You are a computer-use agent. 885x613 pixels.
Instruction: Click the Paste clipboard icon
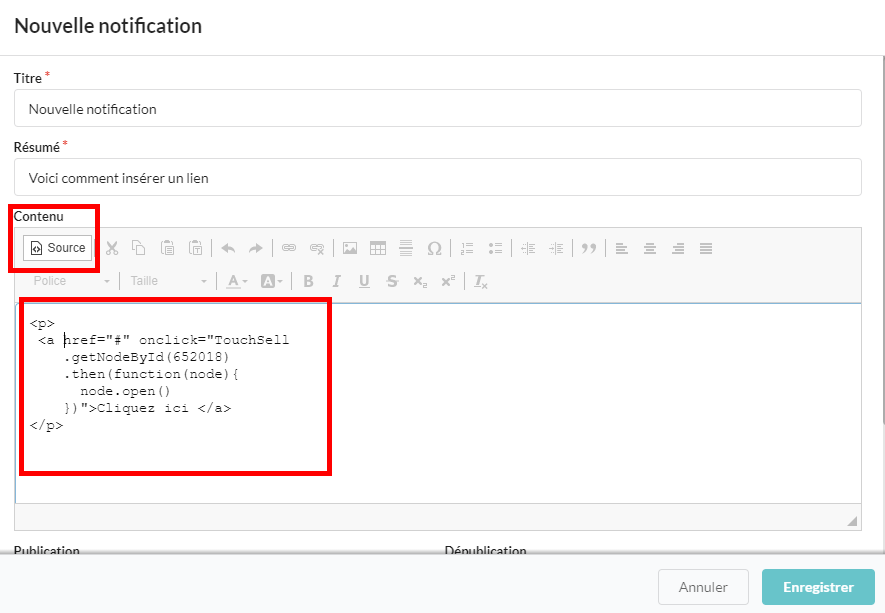tap(167, 248)
